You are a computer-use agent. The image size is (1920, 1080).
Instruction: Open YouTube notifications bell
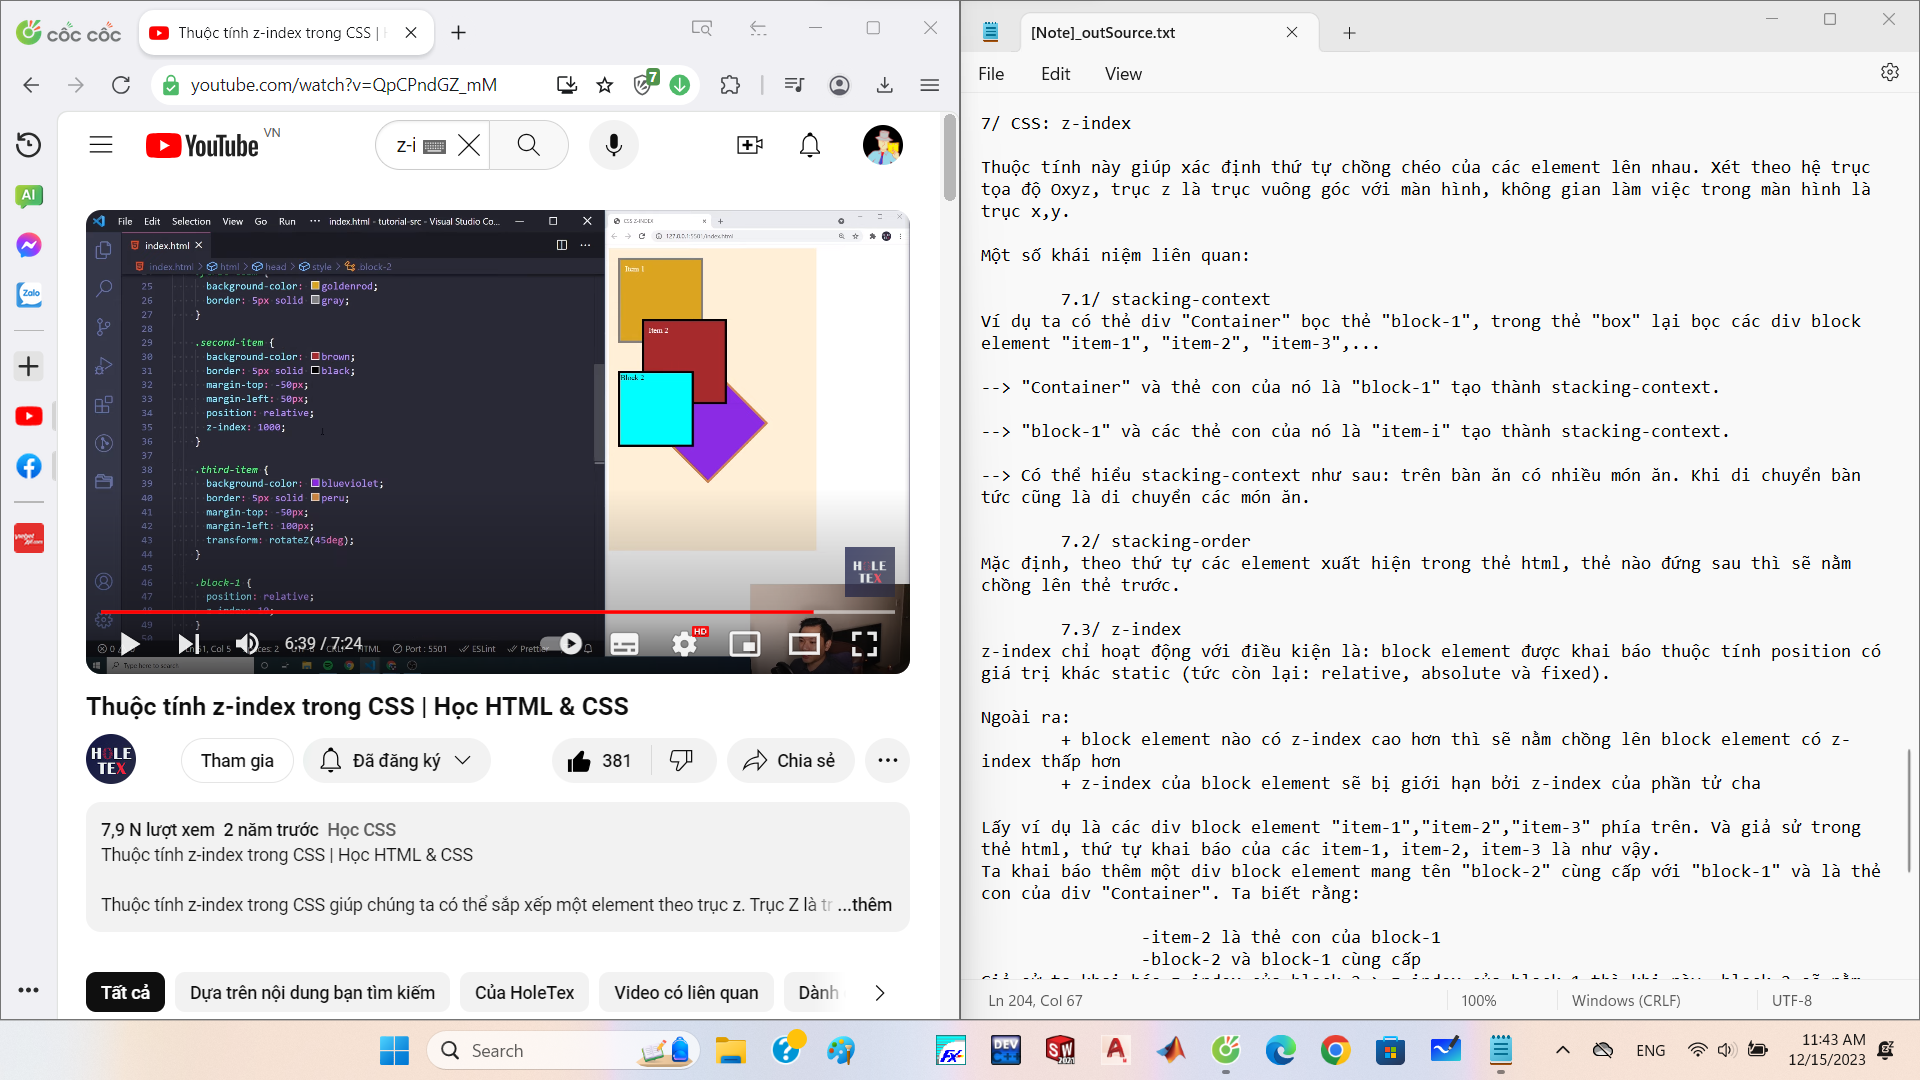coord(810,145)
